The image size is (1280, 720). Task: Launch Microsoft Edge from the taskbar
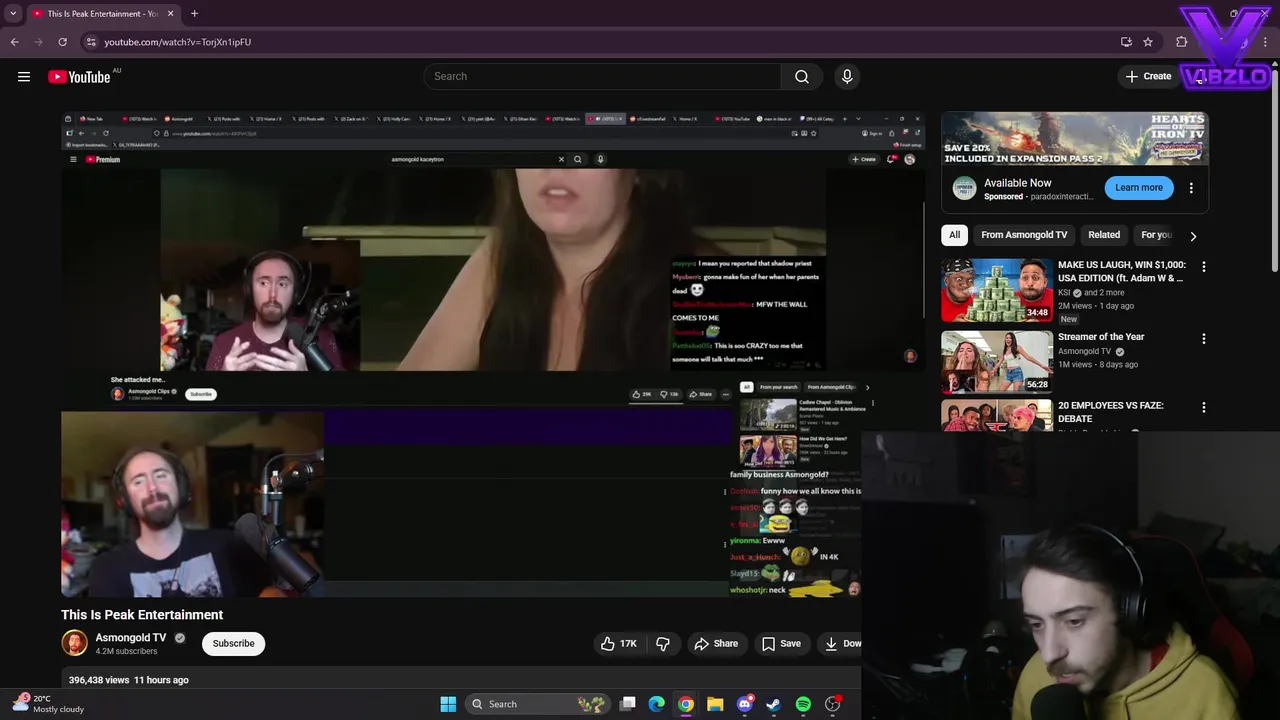click(657, 704)
